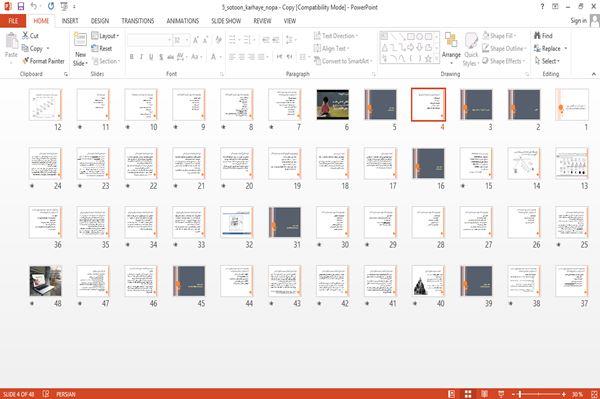Select slide 32 thumbnail
600x399 pixels.
click(237, 222)
